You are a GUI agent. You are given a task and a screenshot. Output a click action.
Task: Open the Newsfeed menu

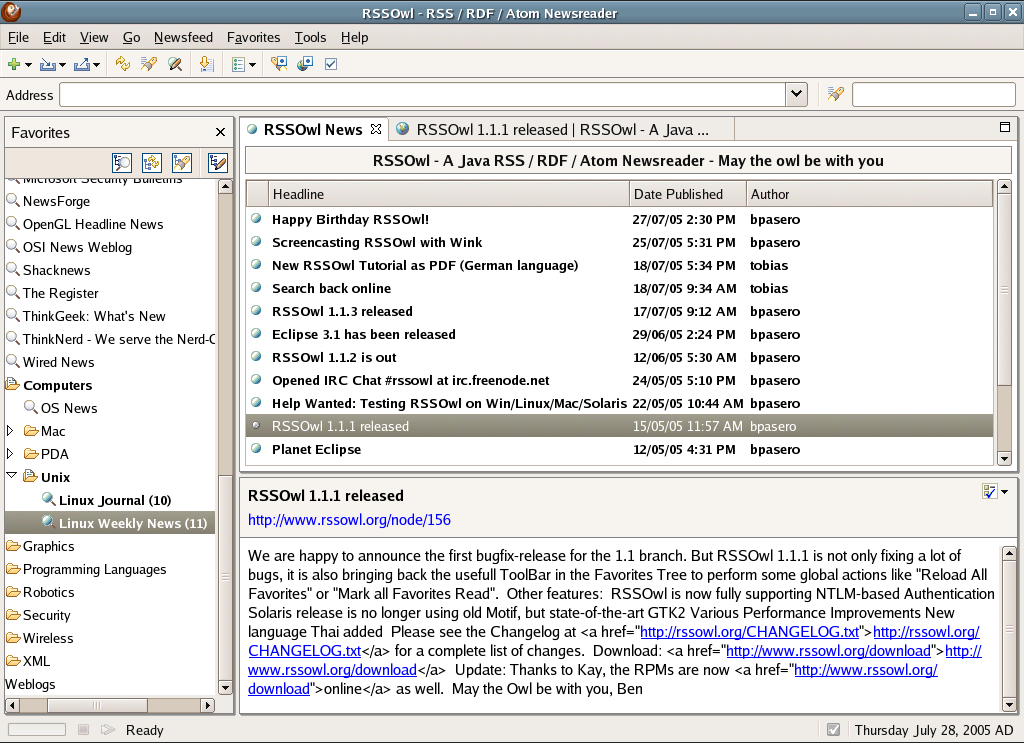click(x=183, y=37)
